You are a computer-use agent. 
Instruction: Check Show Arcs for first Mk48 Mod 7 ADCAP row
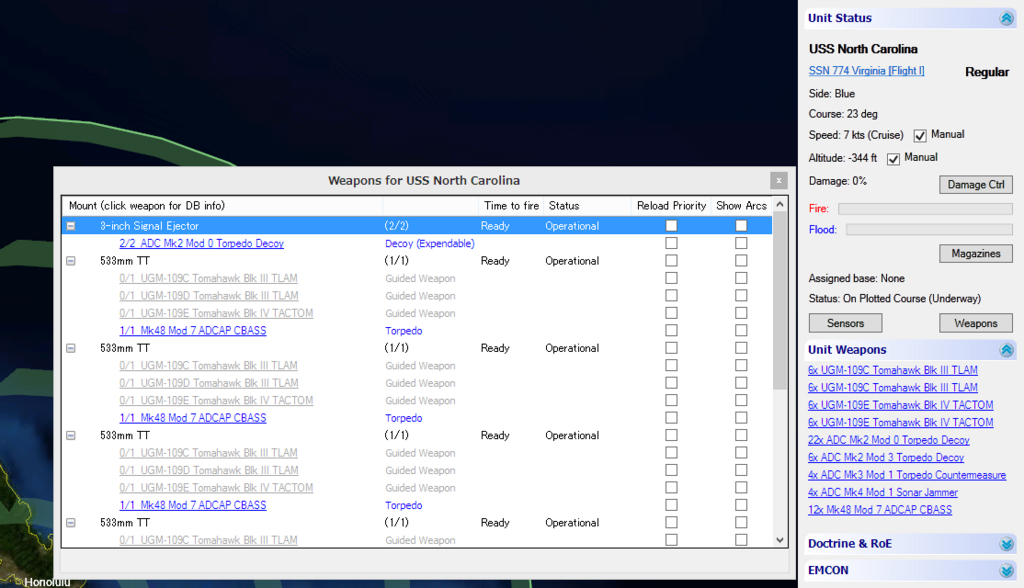pos(741,330)
